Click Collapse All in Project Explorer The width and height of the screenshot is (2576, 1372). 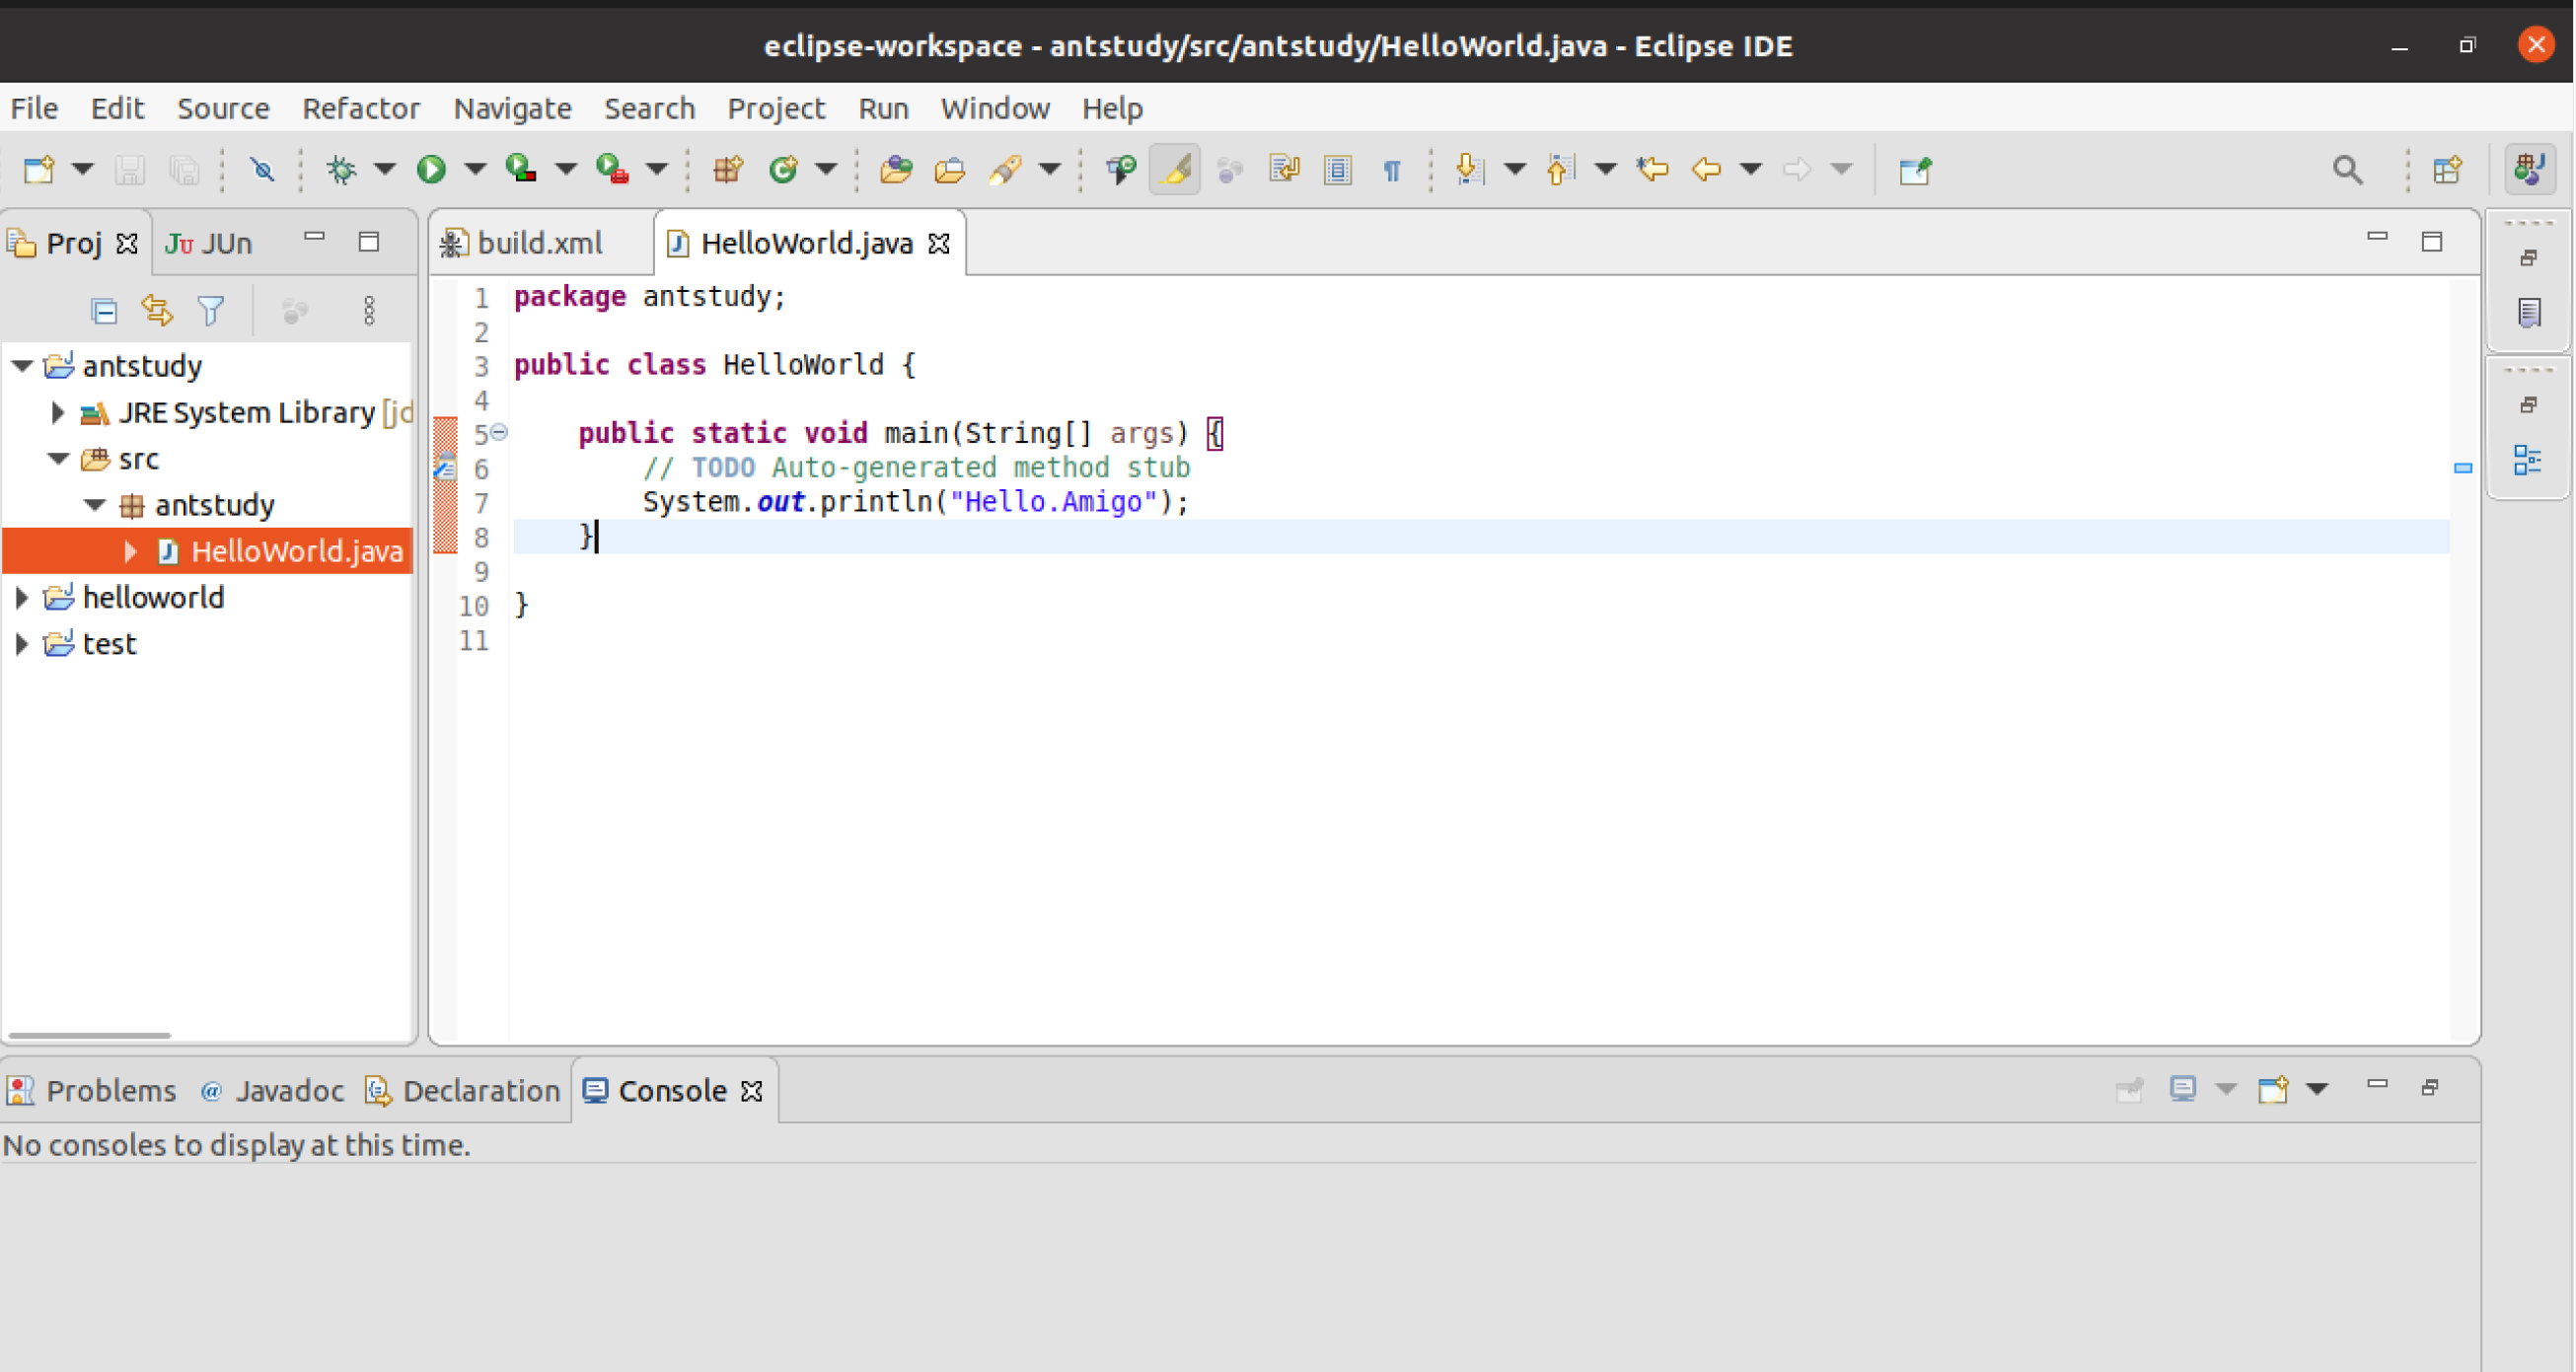coord(104,311)
